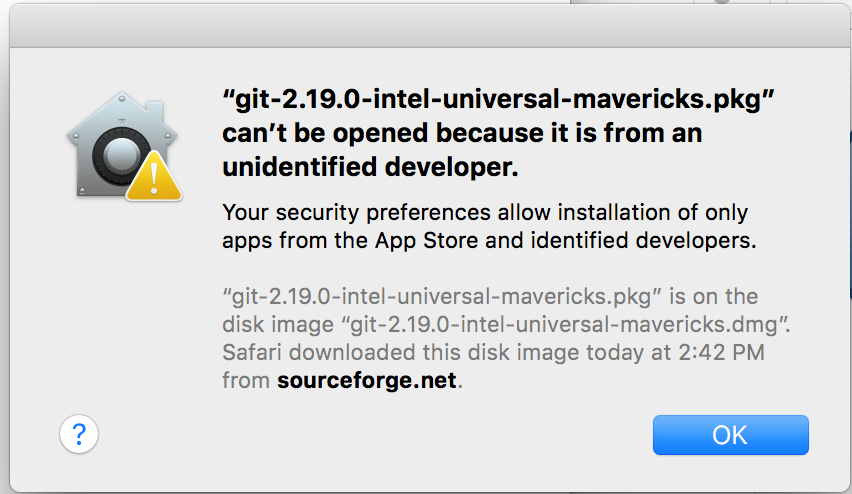
Task: Click the word "from" before sourceforge.net
Action: pos(243,381)
